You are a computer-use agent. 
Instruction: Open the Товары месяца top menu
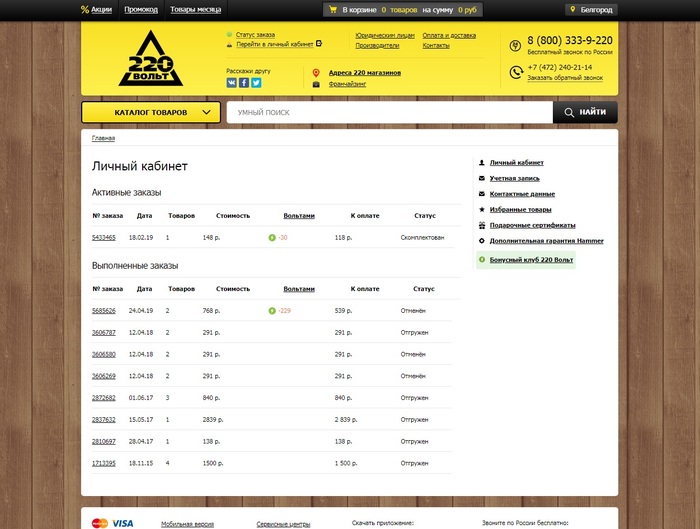point(195,10)
